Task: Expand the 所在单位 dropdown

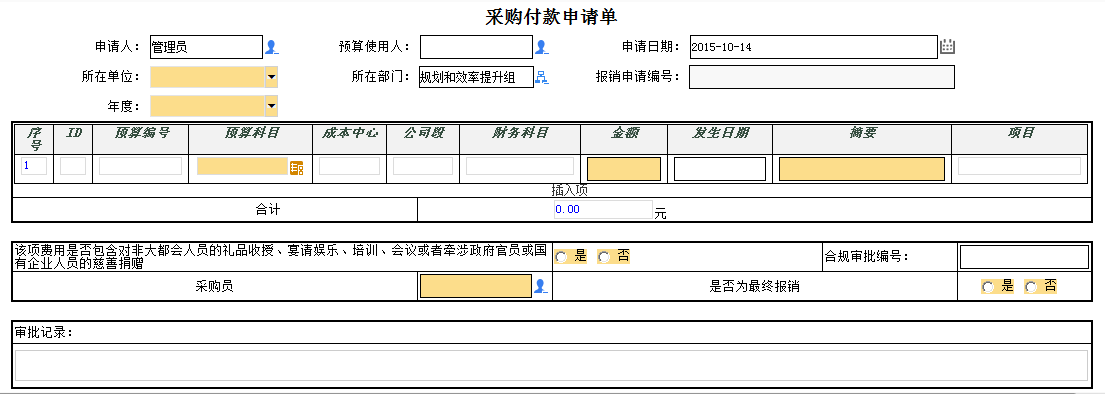Action: tap(271, 77)
